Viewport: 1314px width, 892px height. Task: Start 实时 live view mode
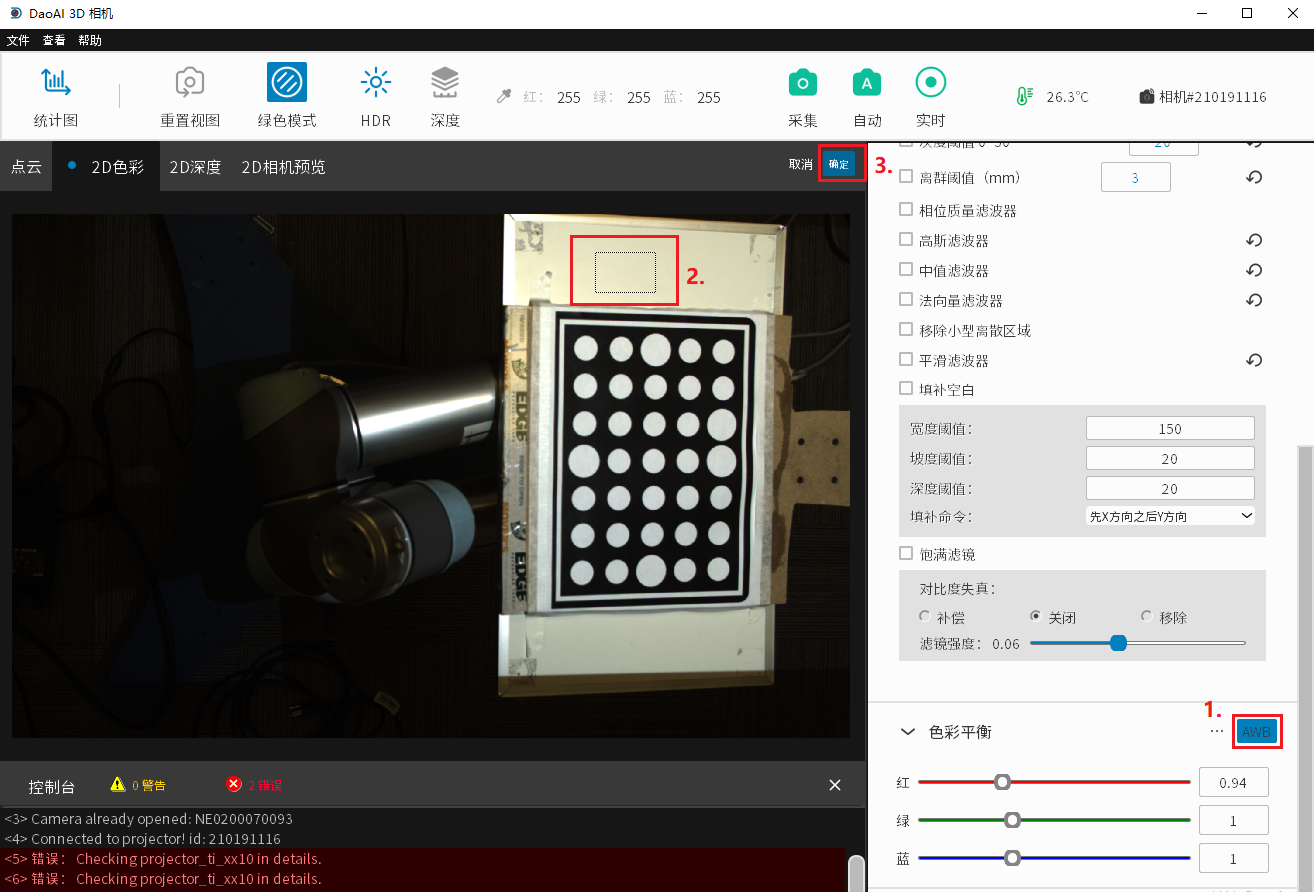(x=930, y=83)
